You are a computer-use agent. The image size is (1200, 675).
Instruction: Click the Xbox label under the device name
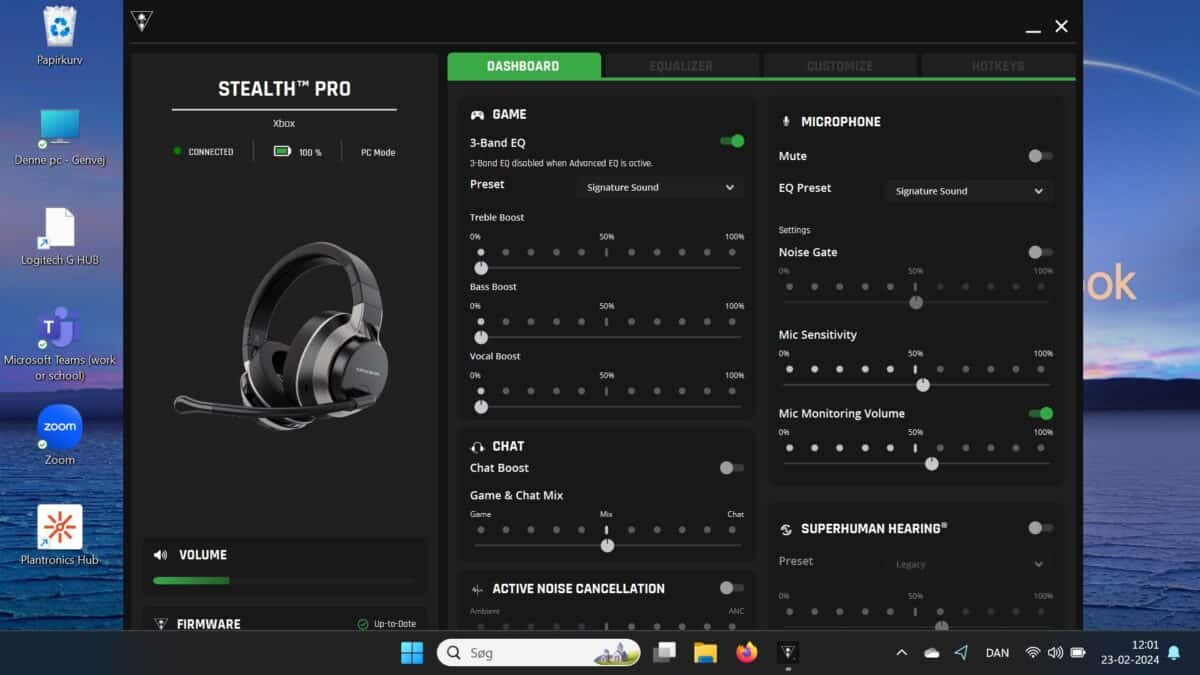pyautogui.click(x=284, y=124)
